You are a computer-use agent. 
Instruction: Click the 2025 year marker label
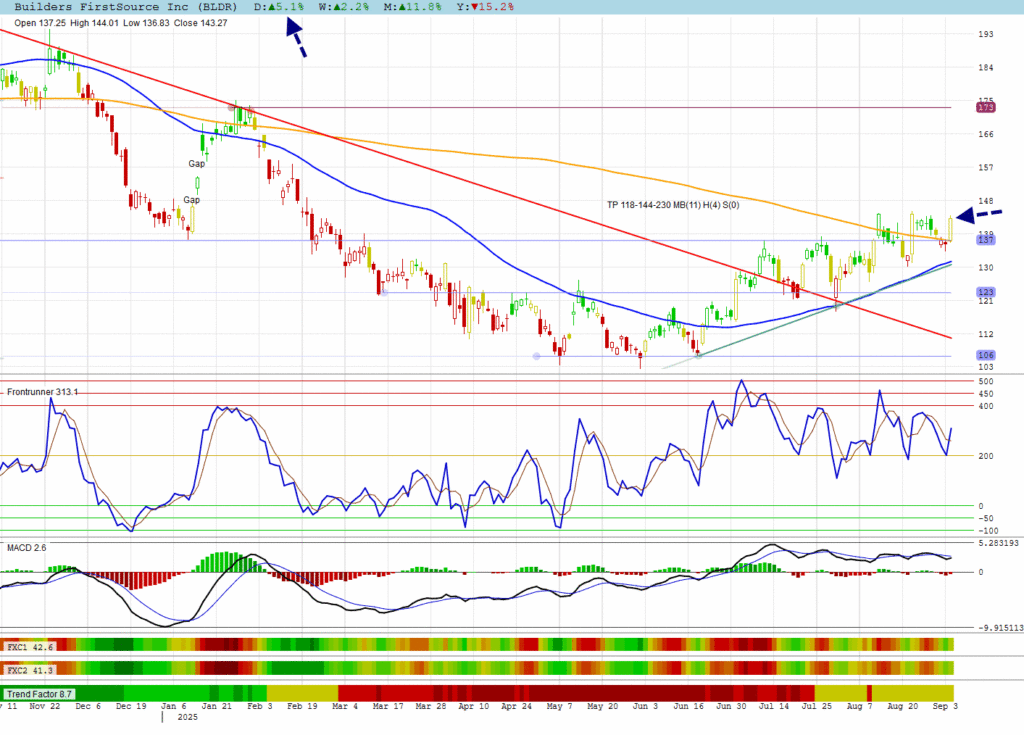[187, 717]
